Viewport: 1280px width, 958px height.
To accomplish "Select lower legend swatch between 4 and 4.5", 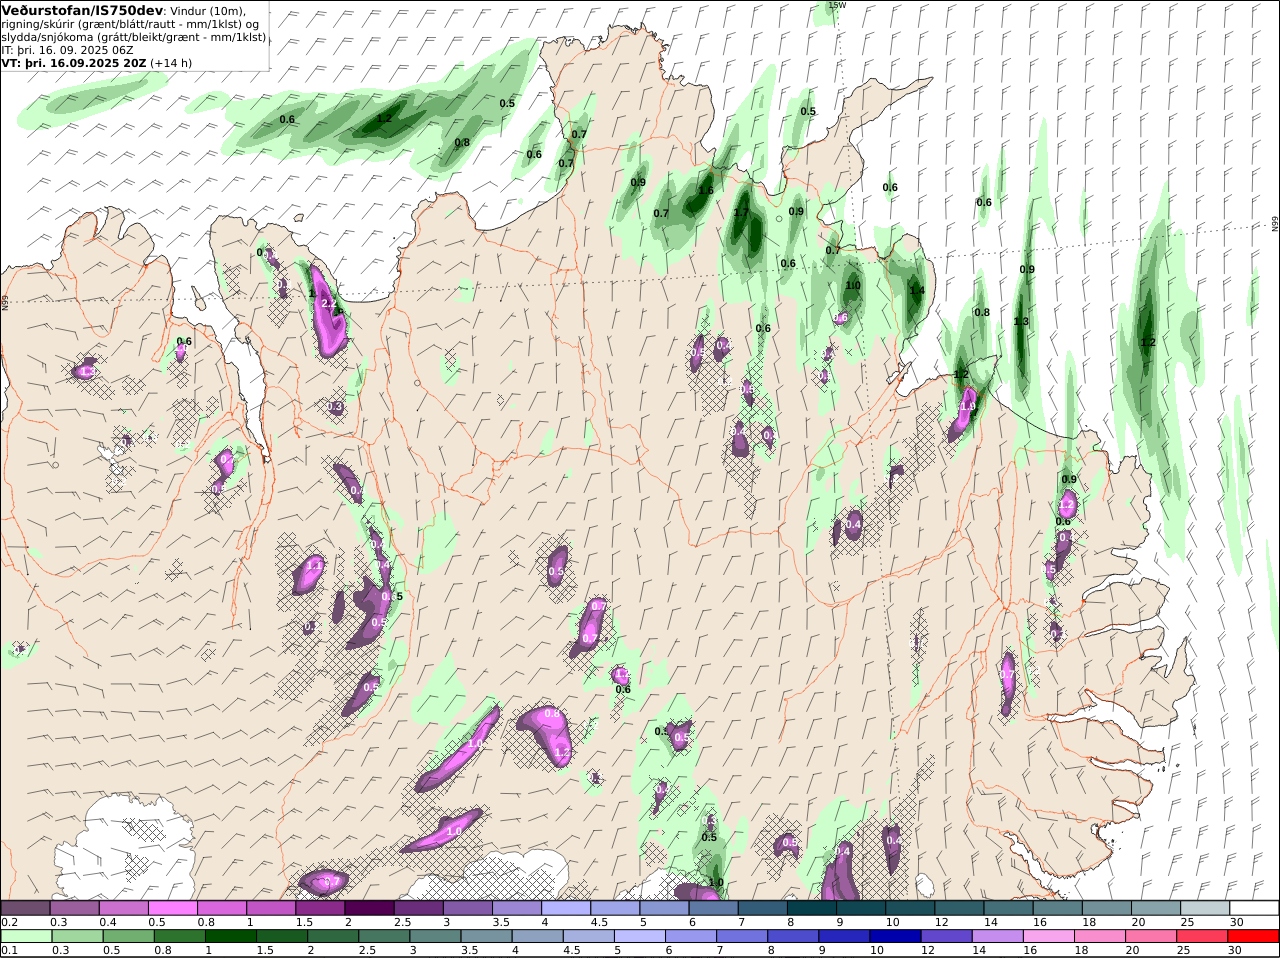I will click(537, 936).
